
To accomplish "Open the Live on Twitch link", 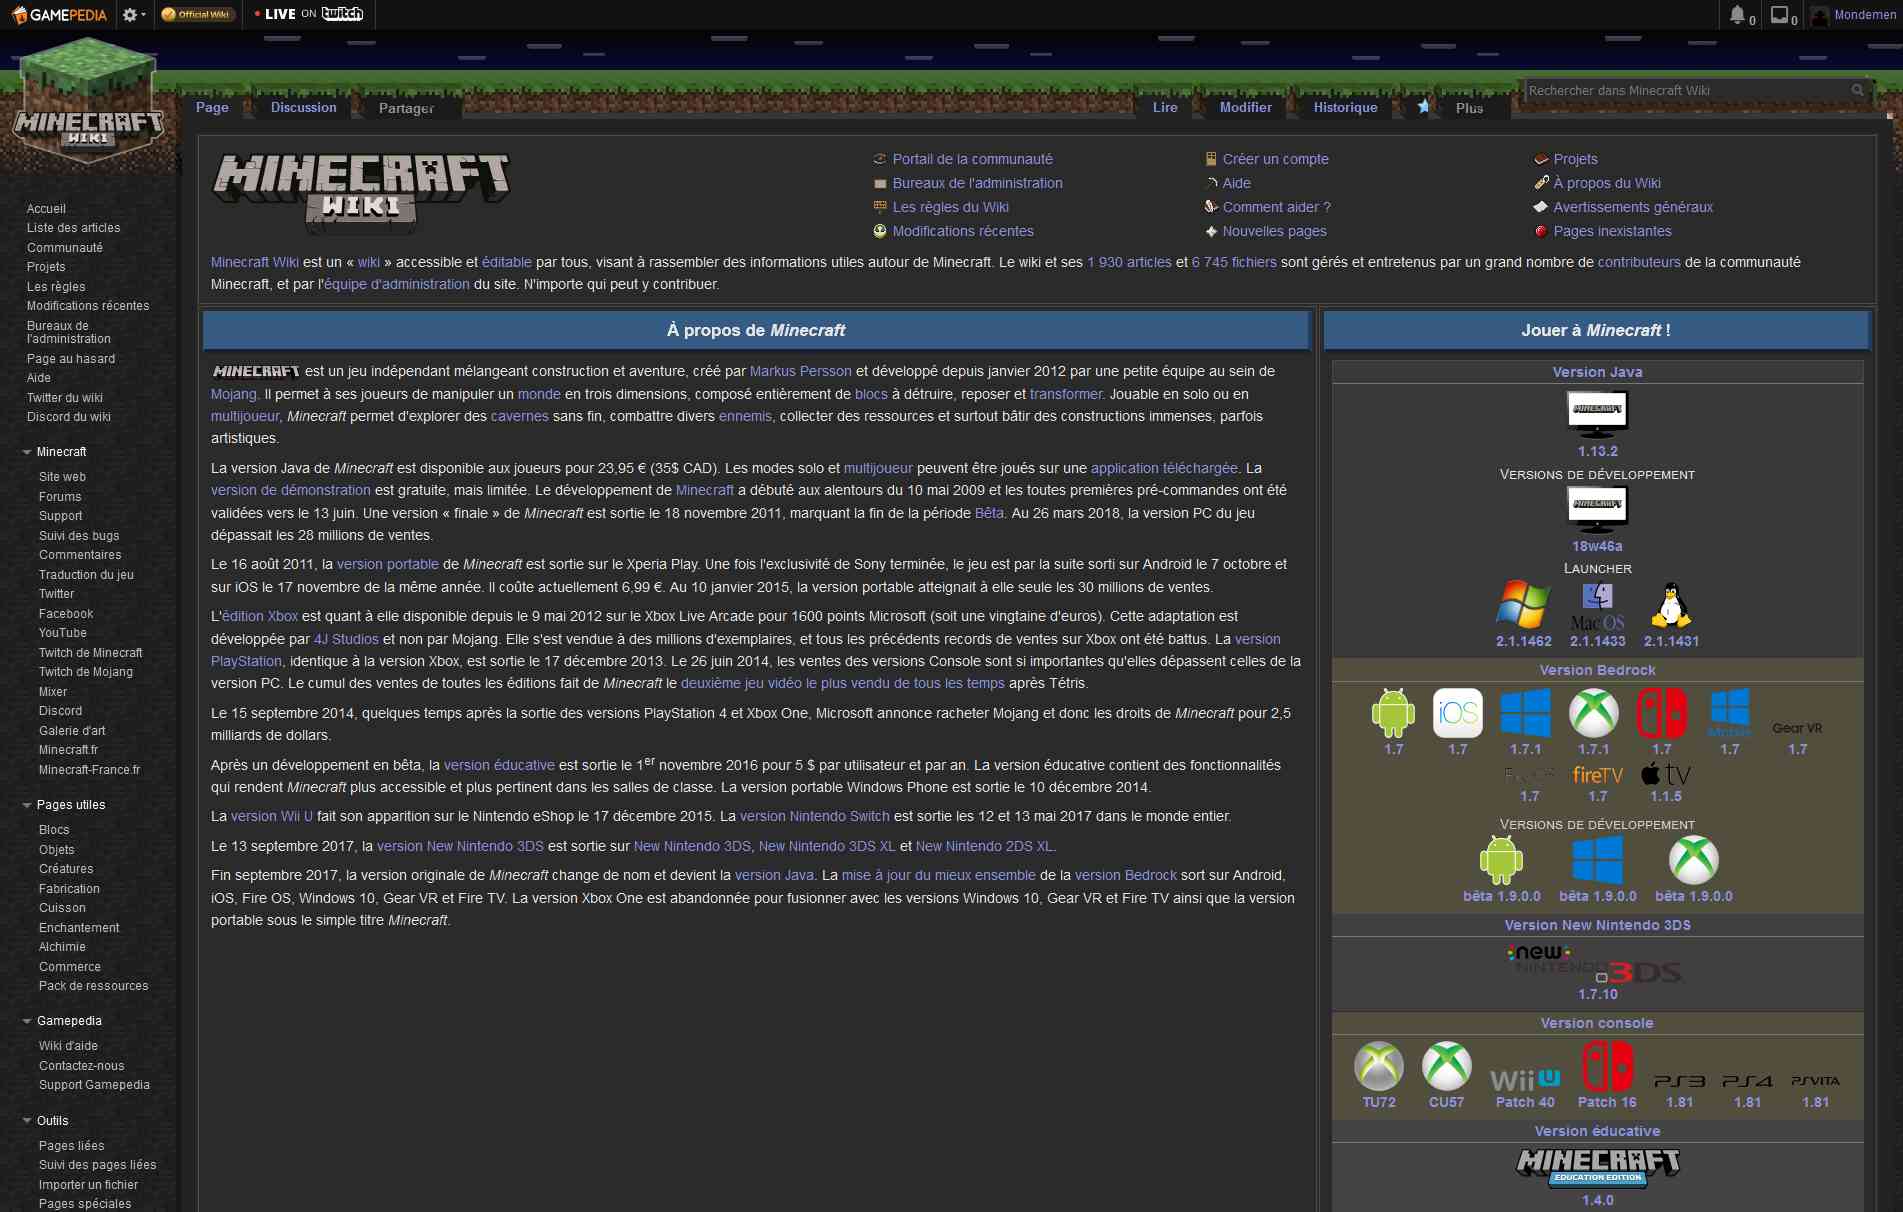I will pyautogui.click(x=308, y=14).
